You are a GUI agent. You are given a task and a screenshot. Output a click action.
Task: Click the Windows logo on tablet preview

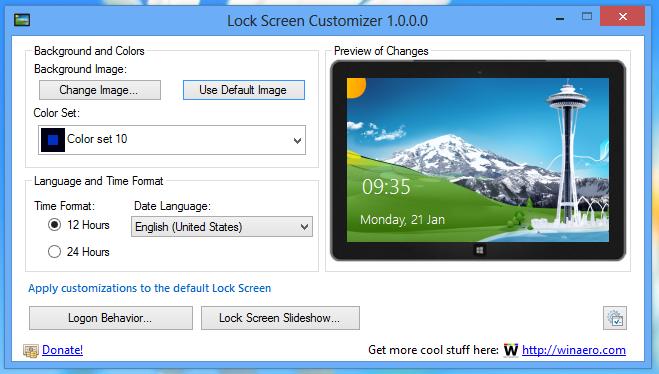coord(480,250)
